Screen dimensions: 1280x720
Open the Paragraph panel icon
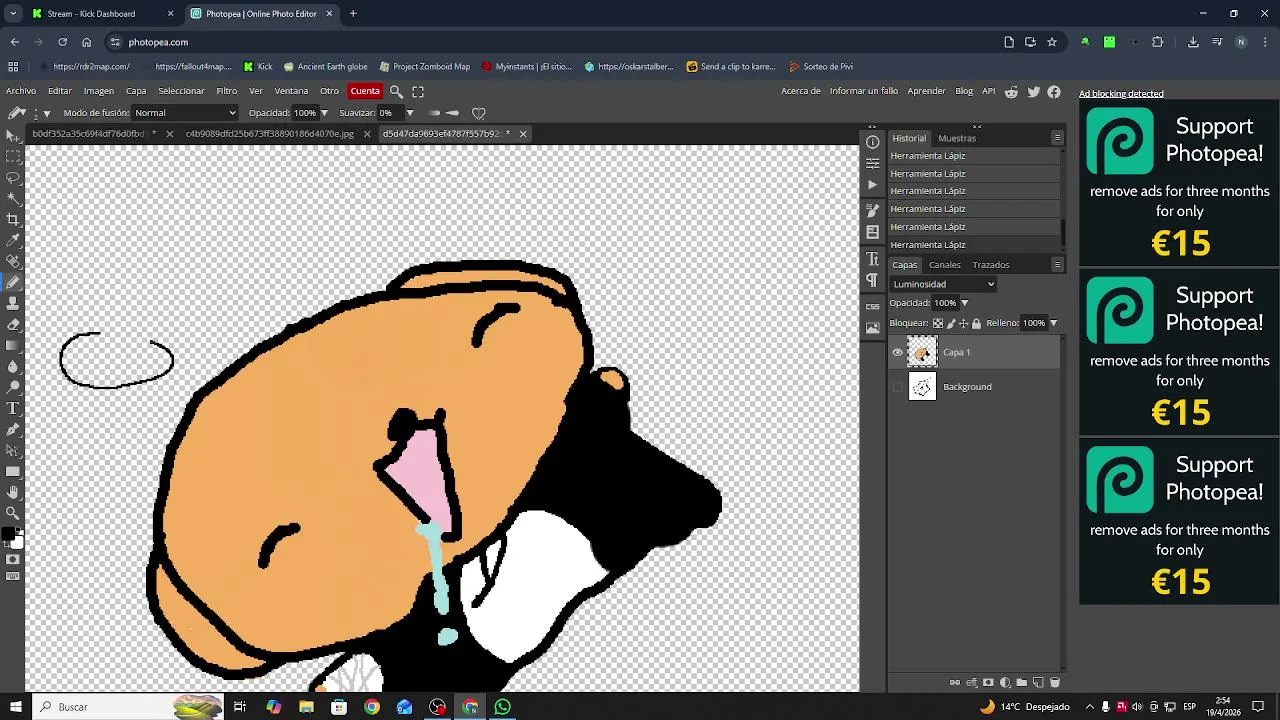click(873, 281)
